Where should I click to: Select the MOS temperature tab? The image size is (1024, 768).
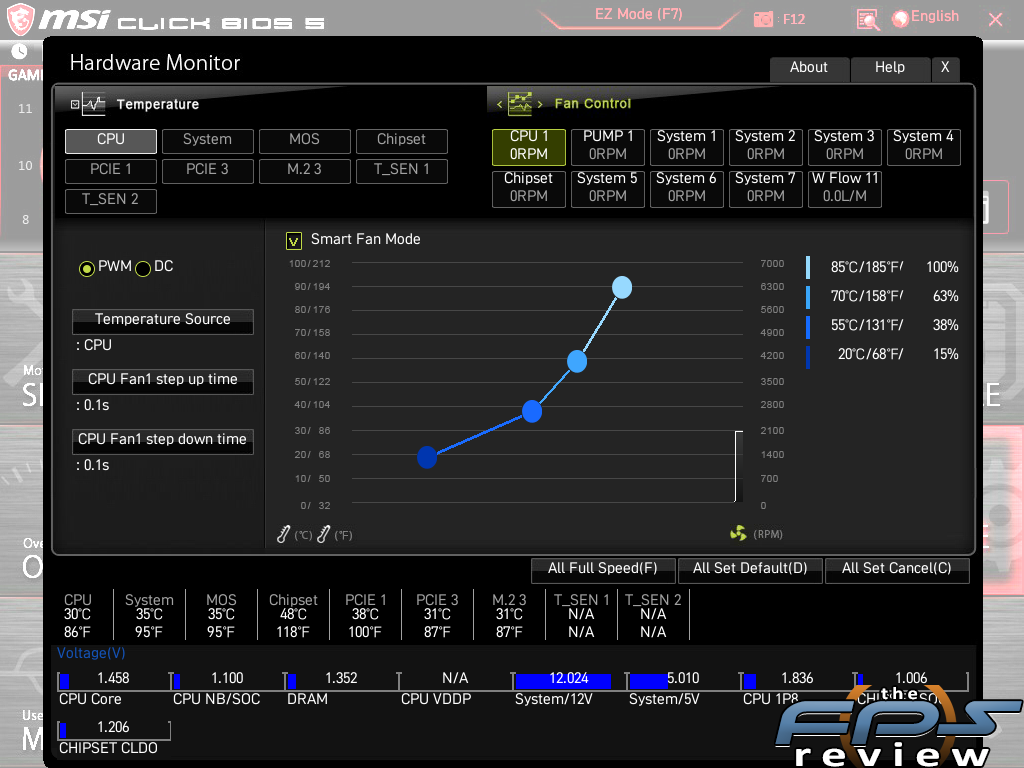305,140
